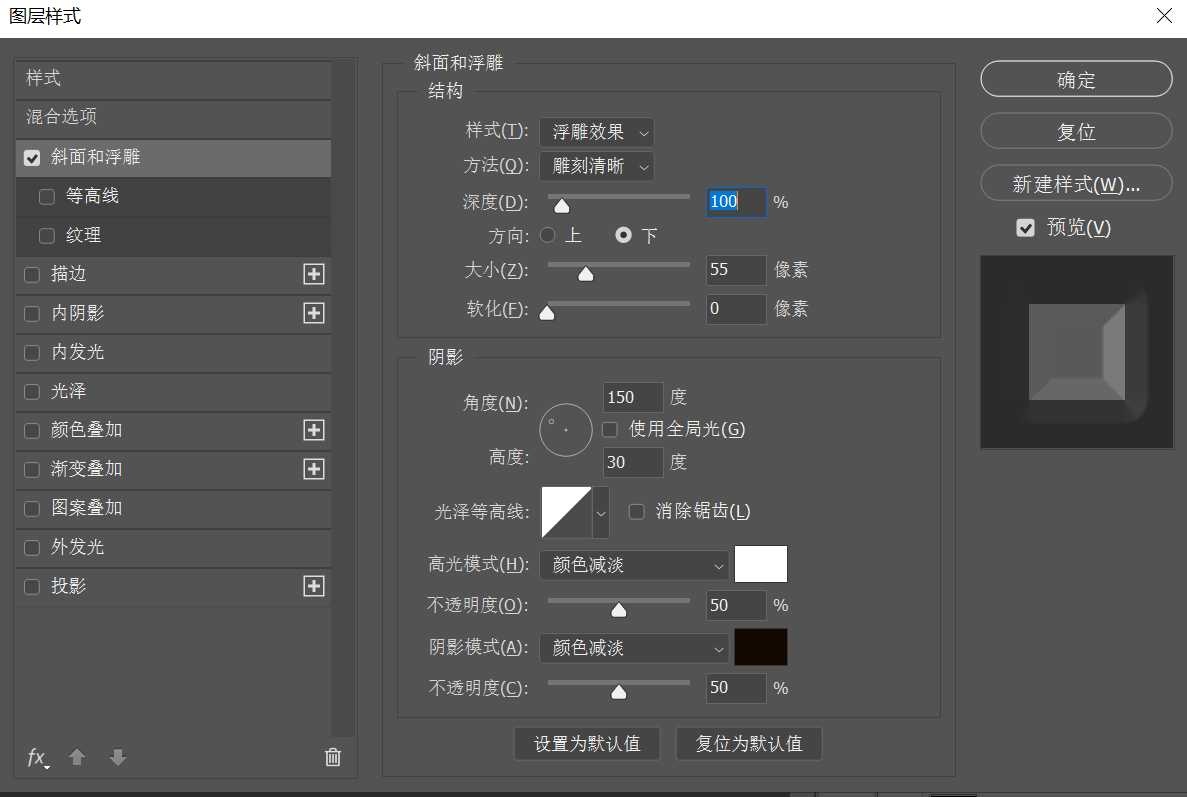
Task: Add another 颜色叠加 effect with plus icon
Action: [313, 430]
